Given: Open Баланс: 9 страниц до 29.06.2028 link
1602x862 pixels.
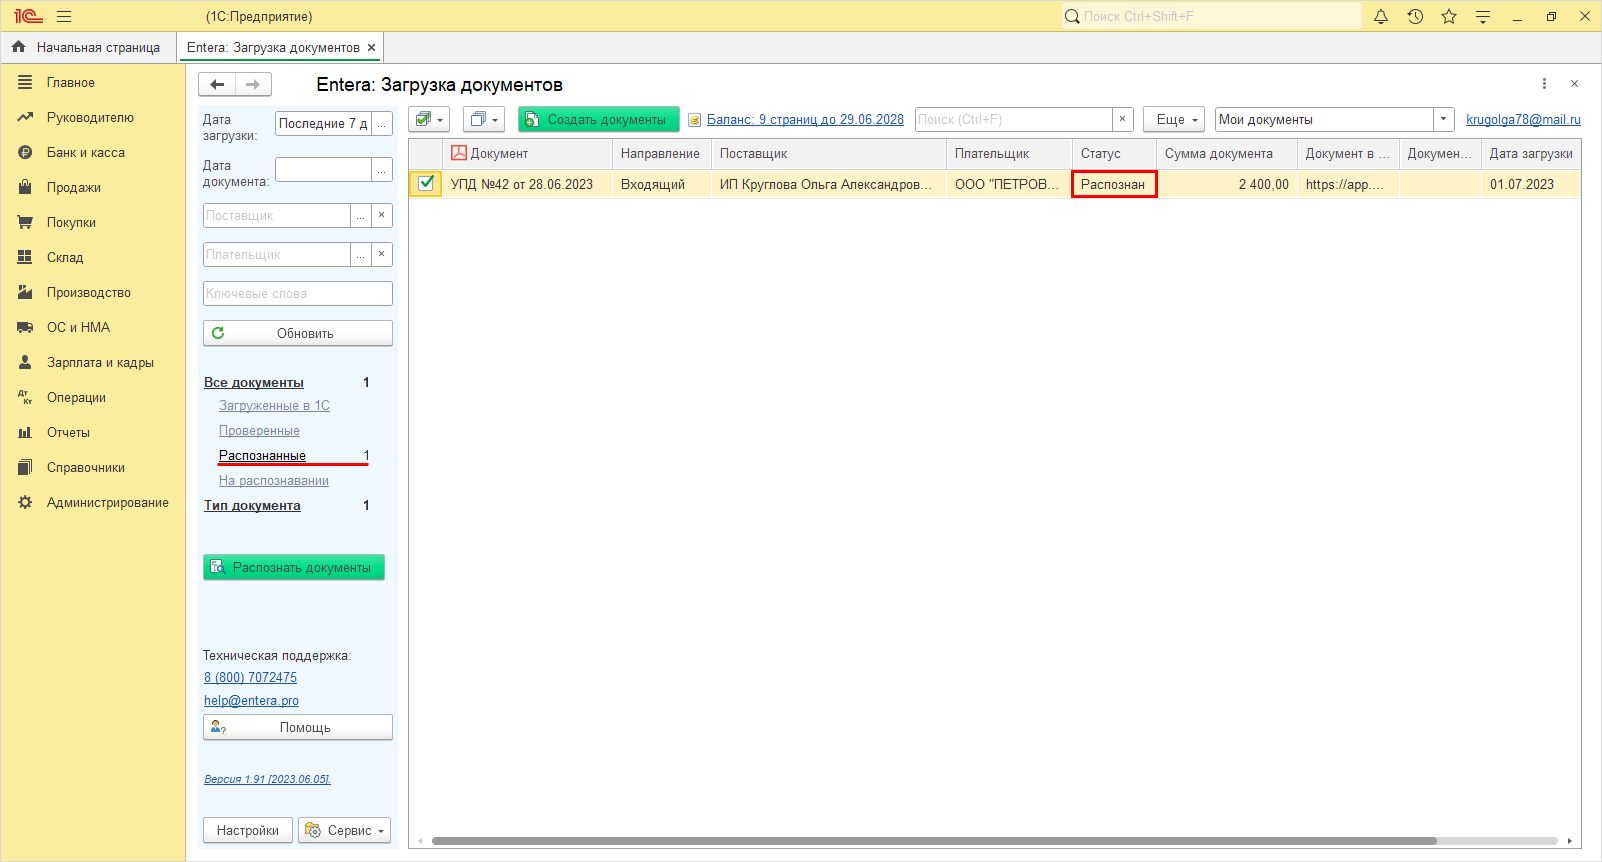Looking at the screenshot, I should [x=805, y=120].
